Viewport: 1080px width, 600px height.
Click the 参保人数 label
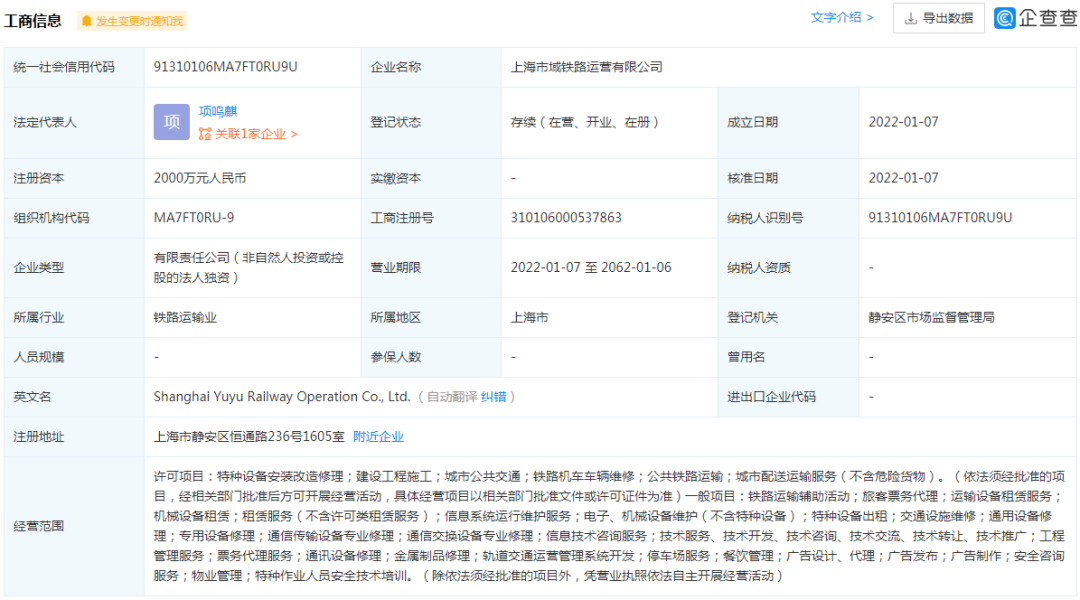click(x=395, y=357)
